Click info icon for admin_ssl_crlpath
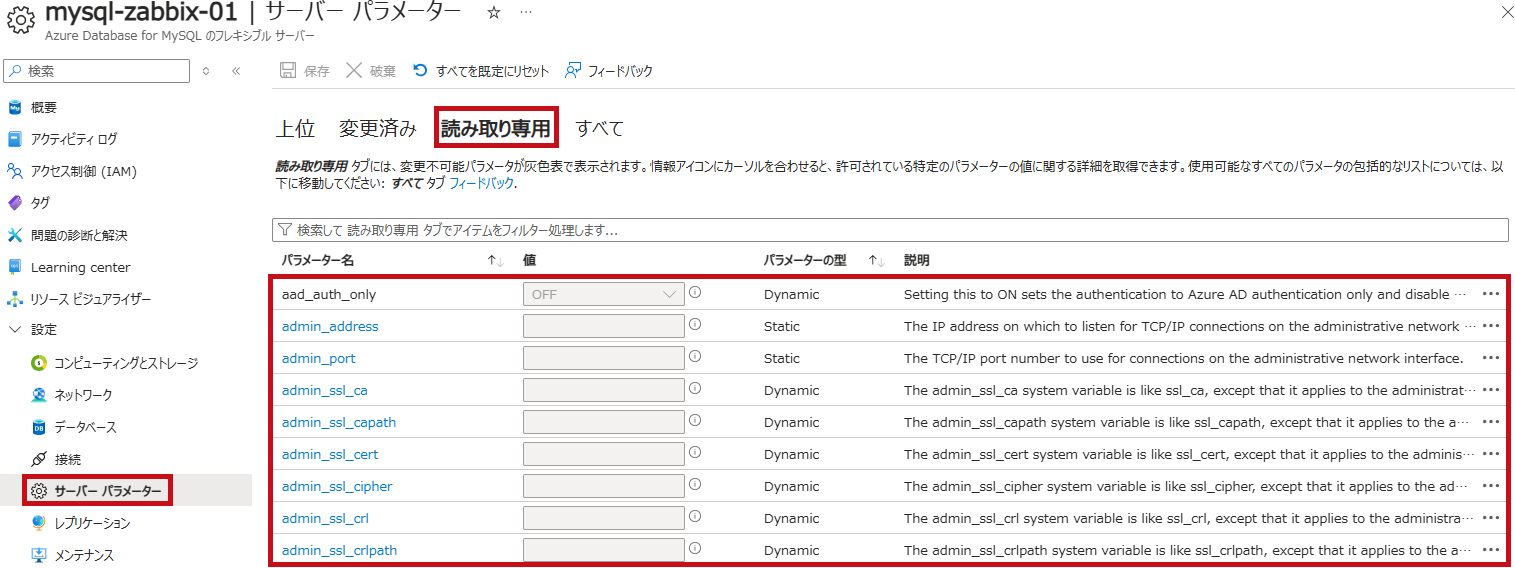Viewport: 1515px width, 568px height. pyautogui.click(x=695, y=549)
